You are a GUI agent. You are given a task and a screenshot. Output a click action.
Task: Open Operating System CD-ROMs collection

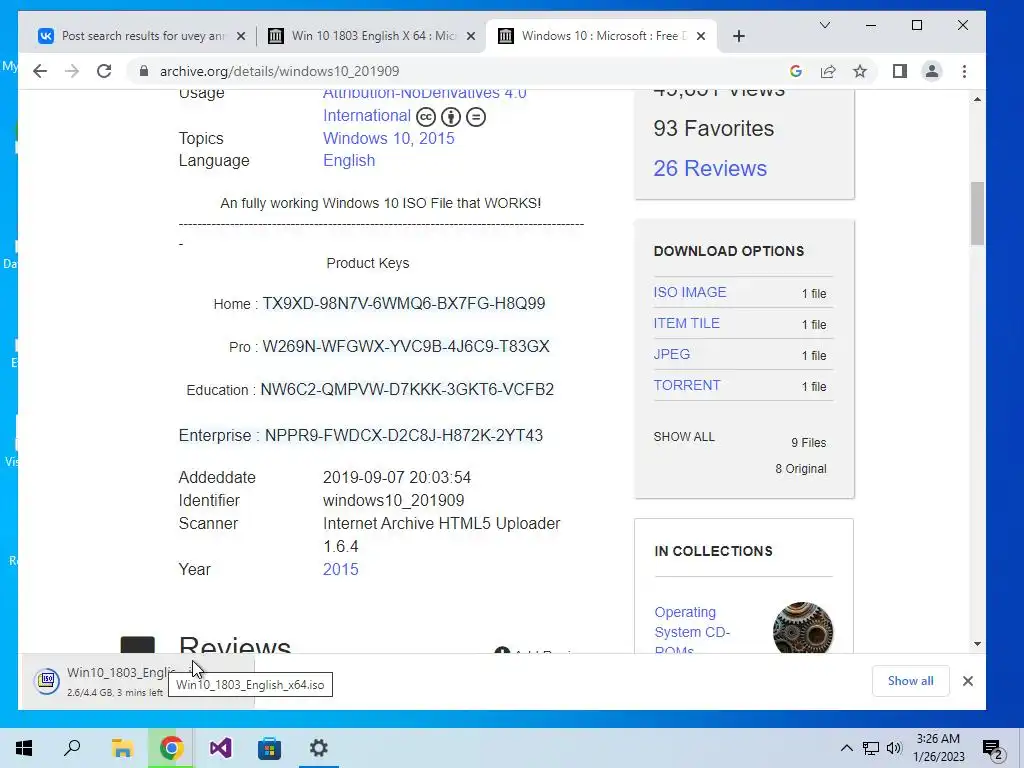(692, 632)
